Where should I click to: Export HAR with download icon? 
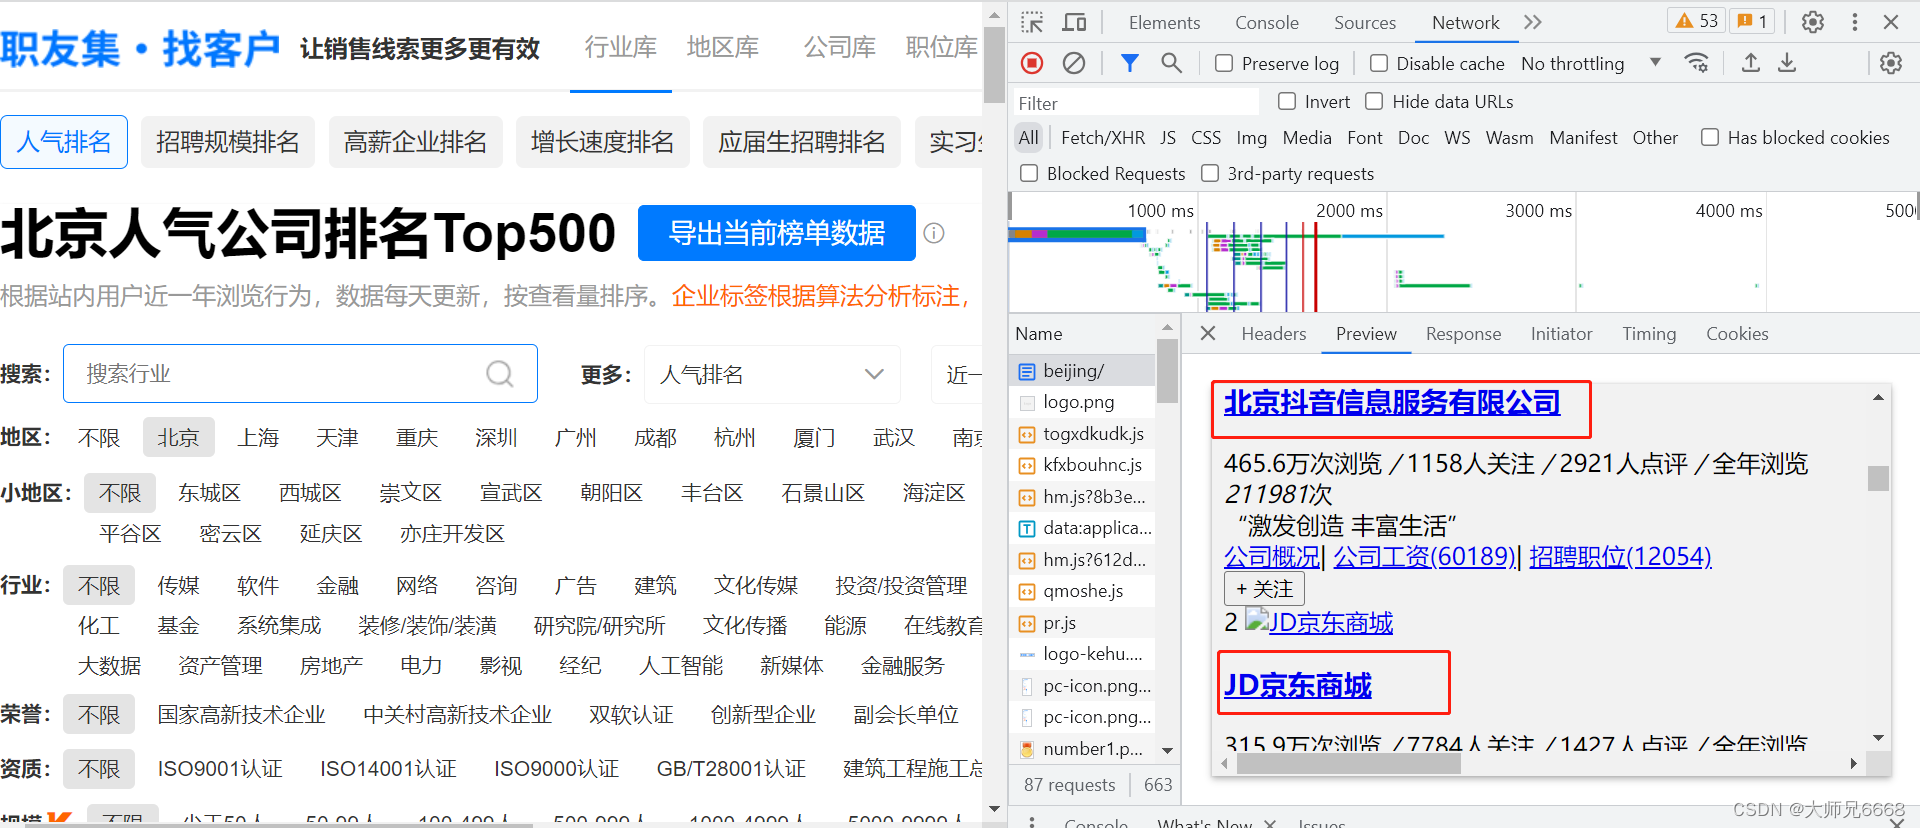coord(1787,63)
